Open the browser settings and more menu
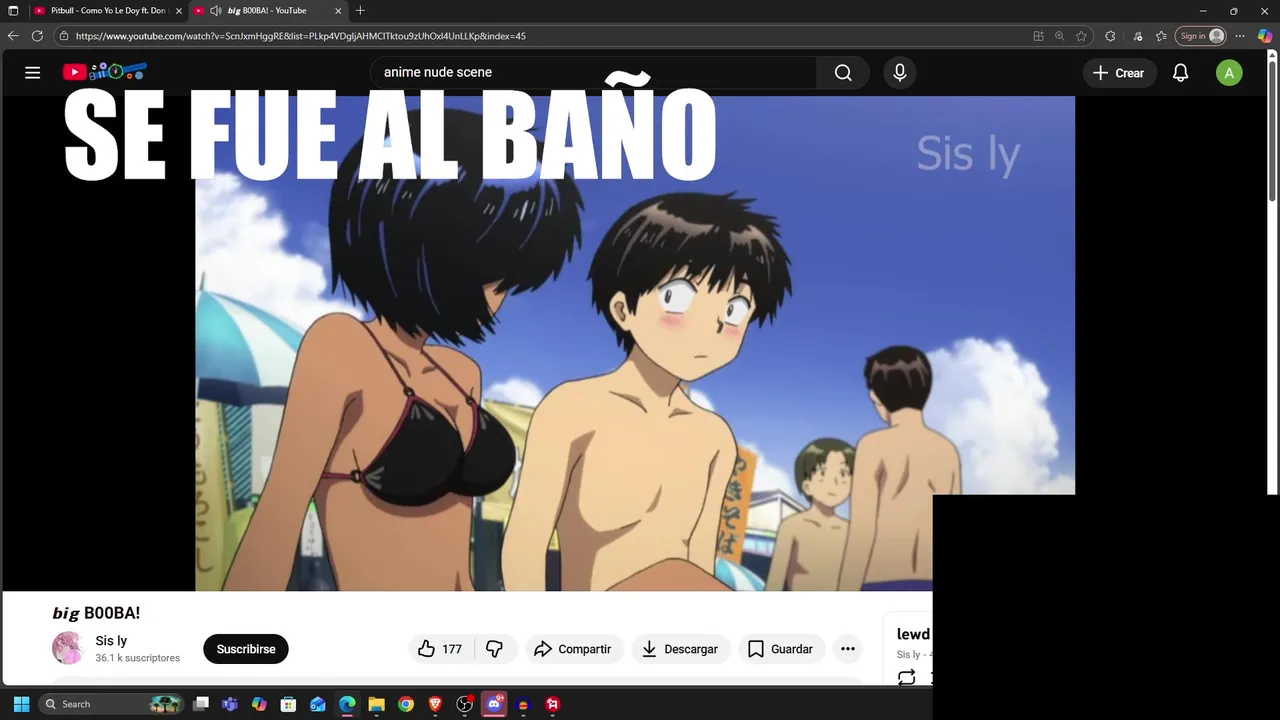Viewport: 1280px width, 720px height. [x=1240, y=36]
